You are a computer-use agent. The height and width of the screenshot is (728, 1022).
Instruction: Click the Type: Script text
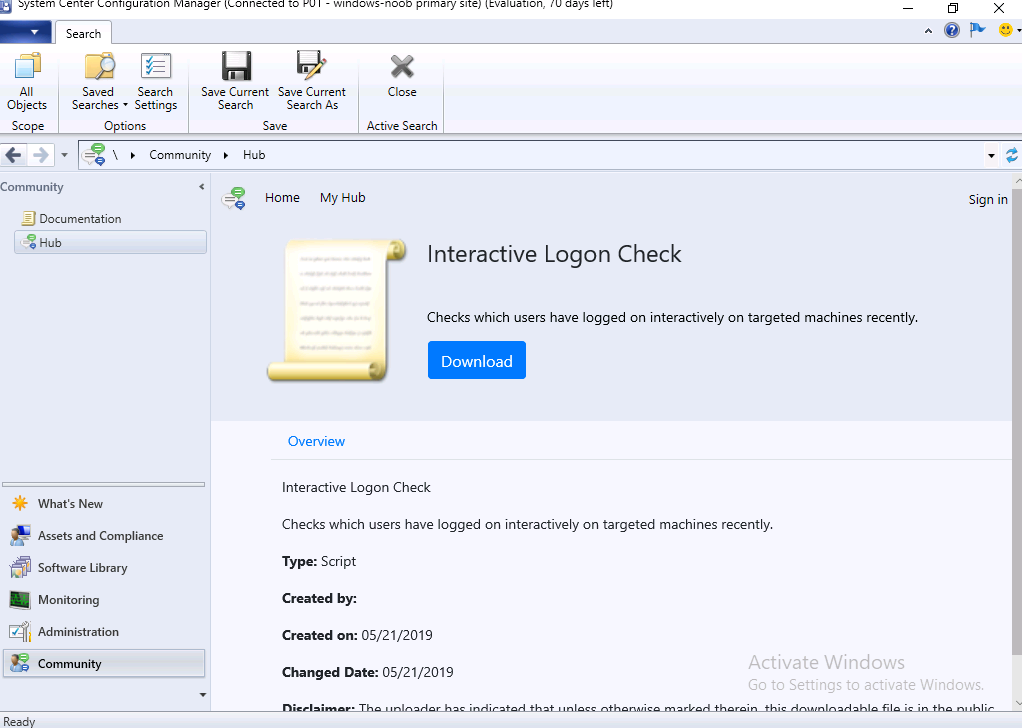(x=319, y=562)
